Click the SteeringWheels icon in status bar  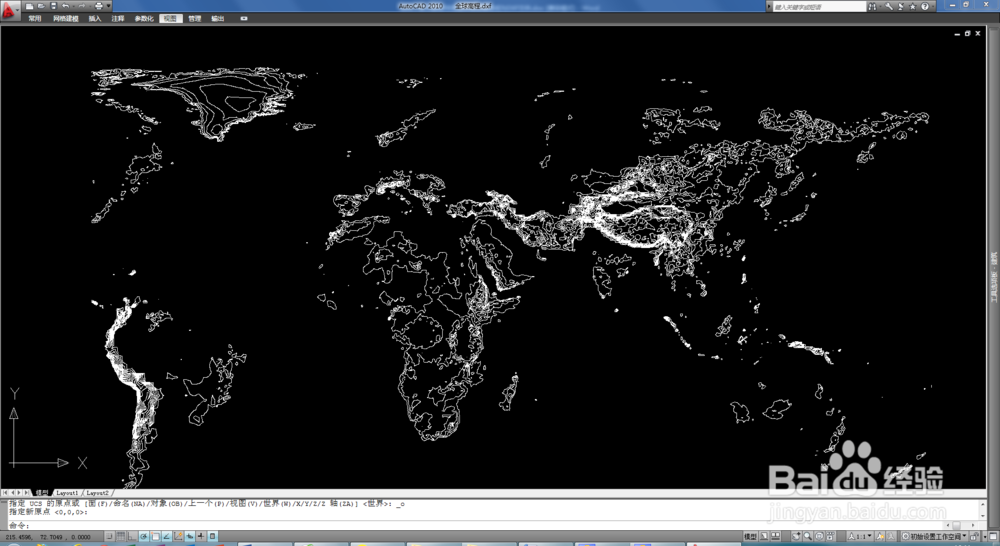coord(820,537)
